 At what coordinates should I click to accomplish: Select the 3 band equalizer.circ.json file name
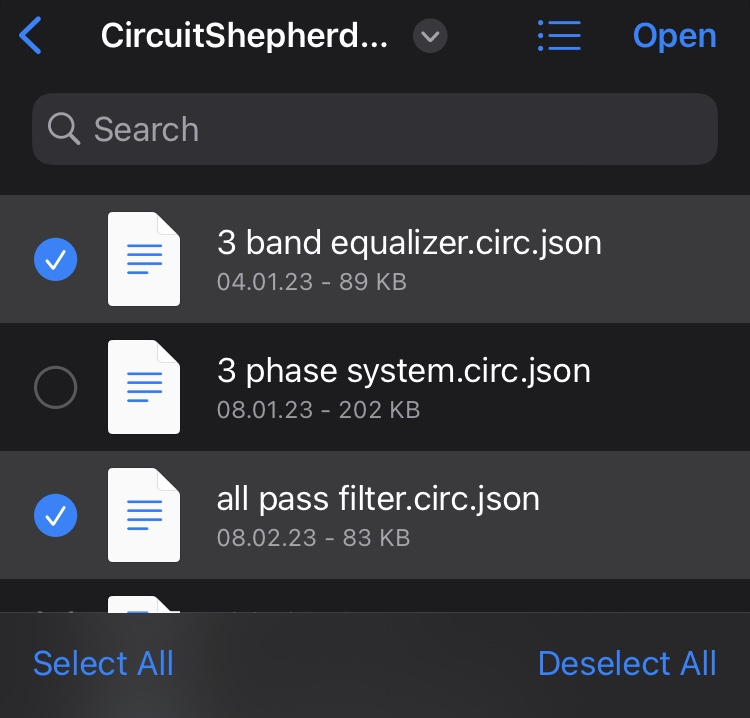(x=409, y=243)
